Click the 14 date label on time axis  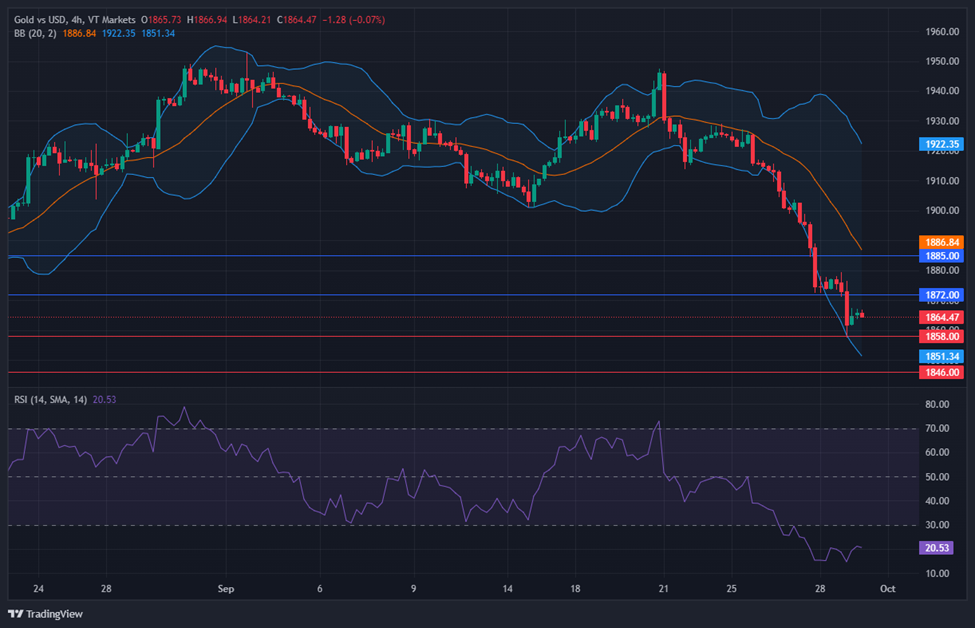click(507, 588)
